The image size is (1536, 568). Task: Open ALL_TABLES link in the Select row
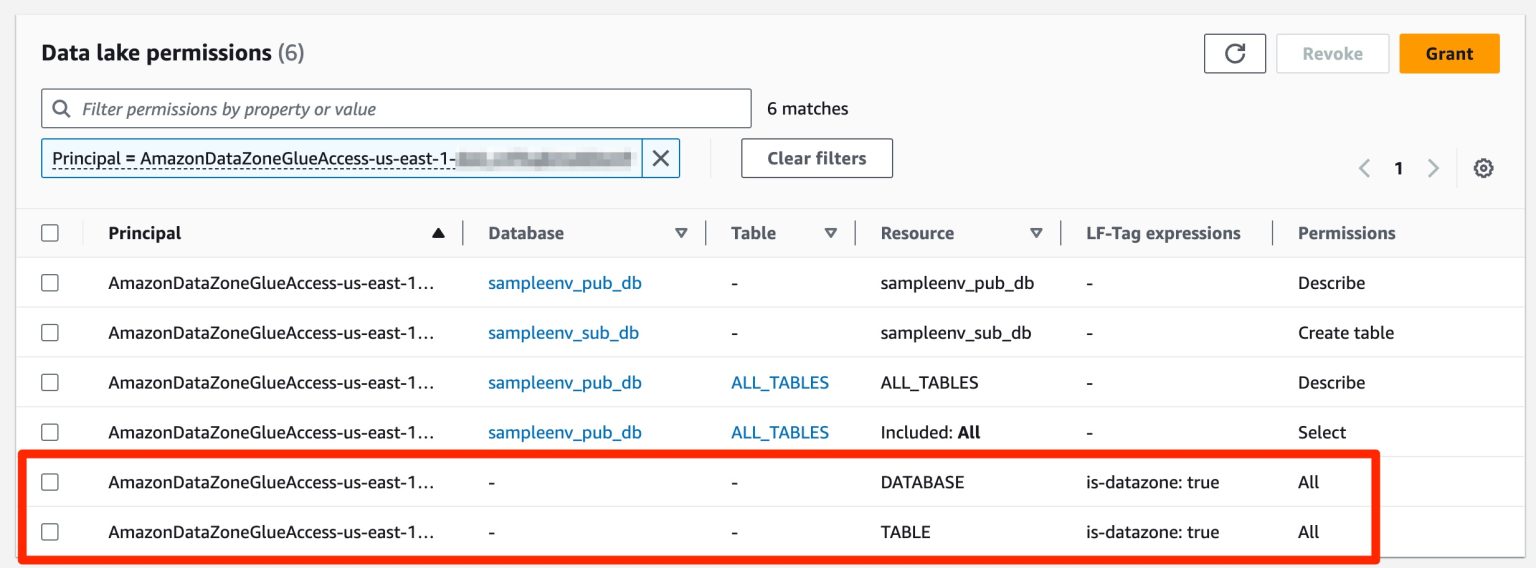coord(780,433)
